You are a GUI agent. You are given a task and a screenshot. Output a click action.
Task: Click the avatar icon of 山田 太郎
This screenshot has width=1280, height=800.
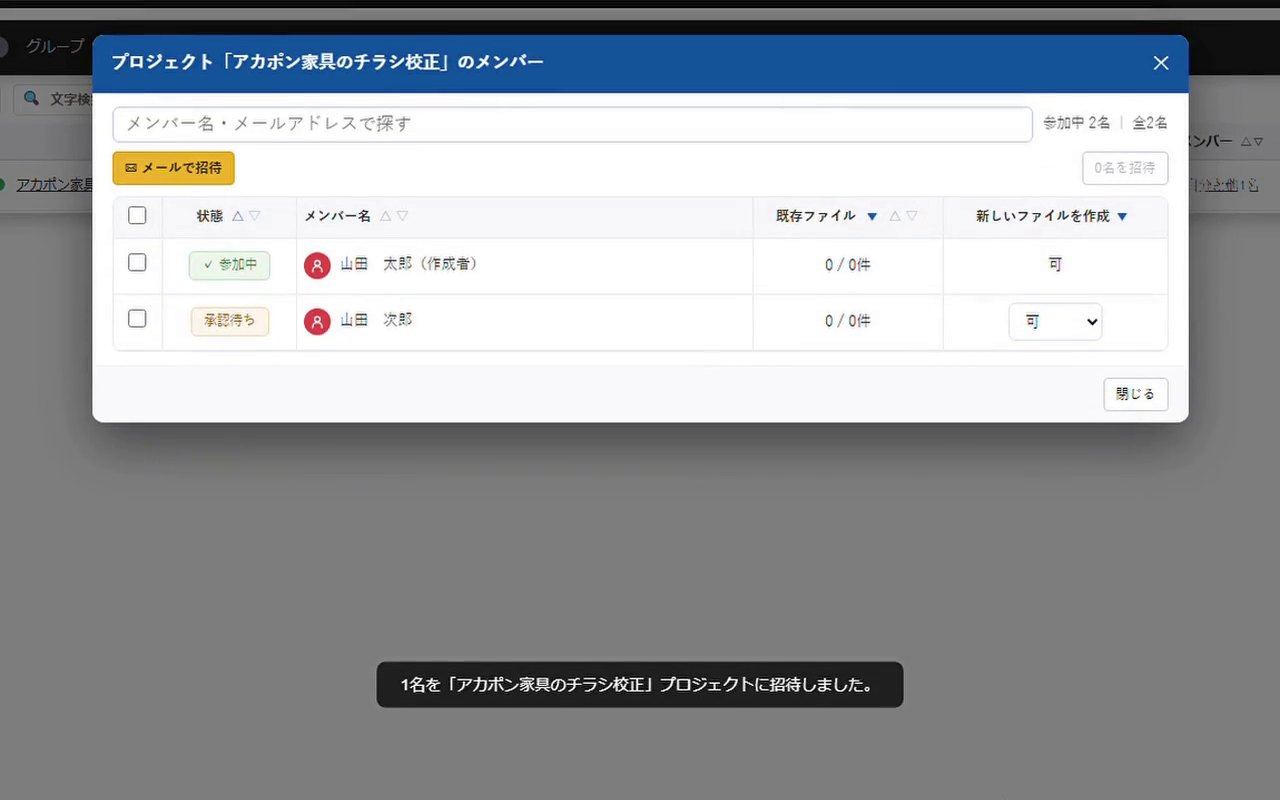pyautogui.click(x=317, y=265)
